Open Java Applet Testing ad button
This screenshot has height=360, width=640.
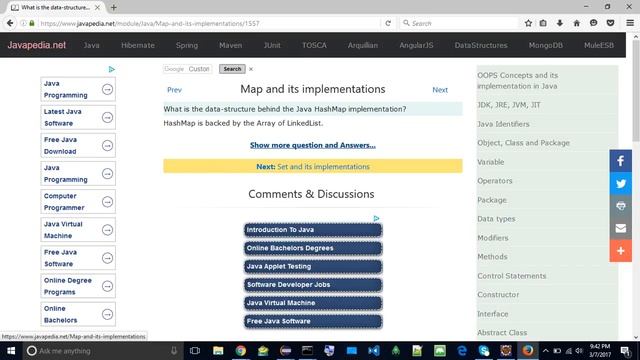[313, 267]
